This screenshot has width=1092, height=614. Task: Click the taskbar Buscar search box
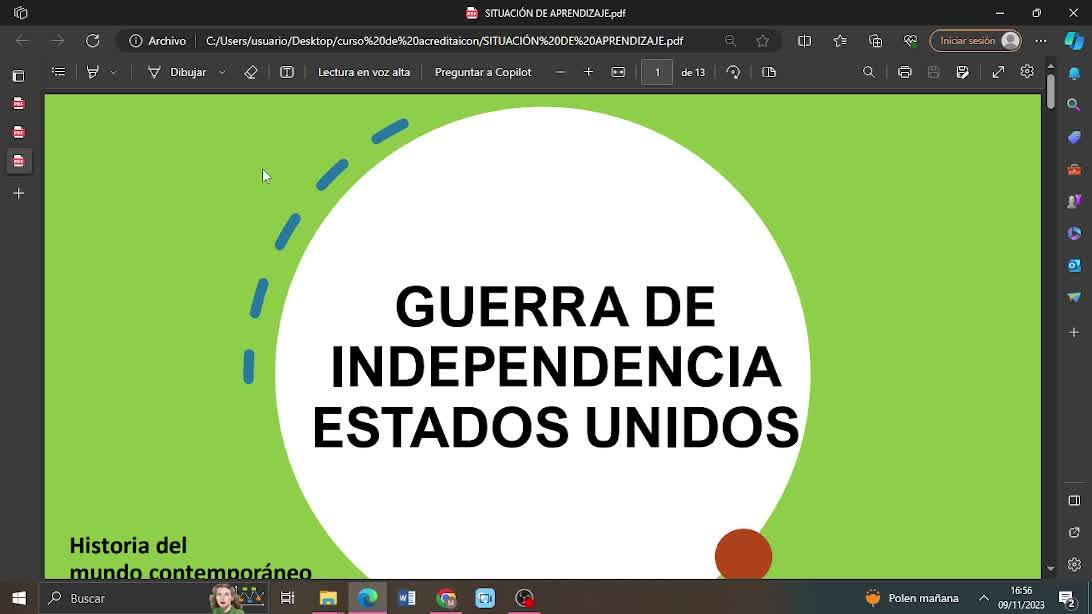point(153,598)
